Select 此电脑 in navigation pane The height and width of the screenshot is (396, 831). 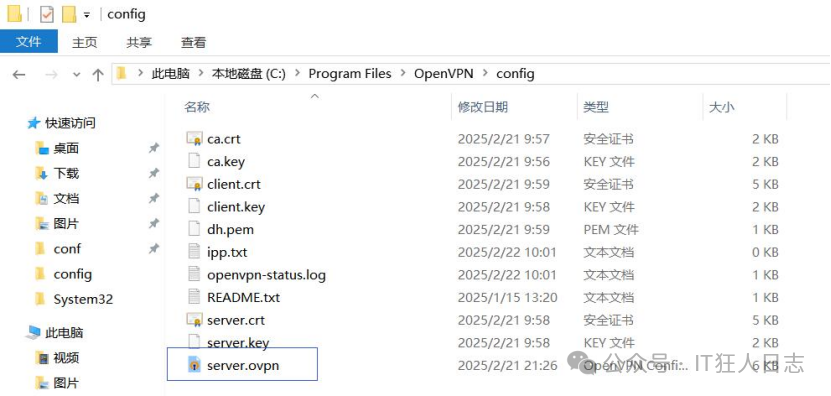tap(64, 333)
